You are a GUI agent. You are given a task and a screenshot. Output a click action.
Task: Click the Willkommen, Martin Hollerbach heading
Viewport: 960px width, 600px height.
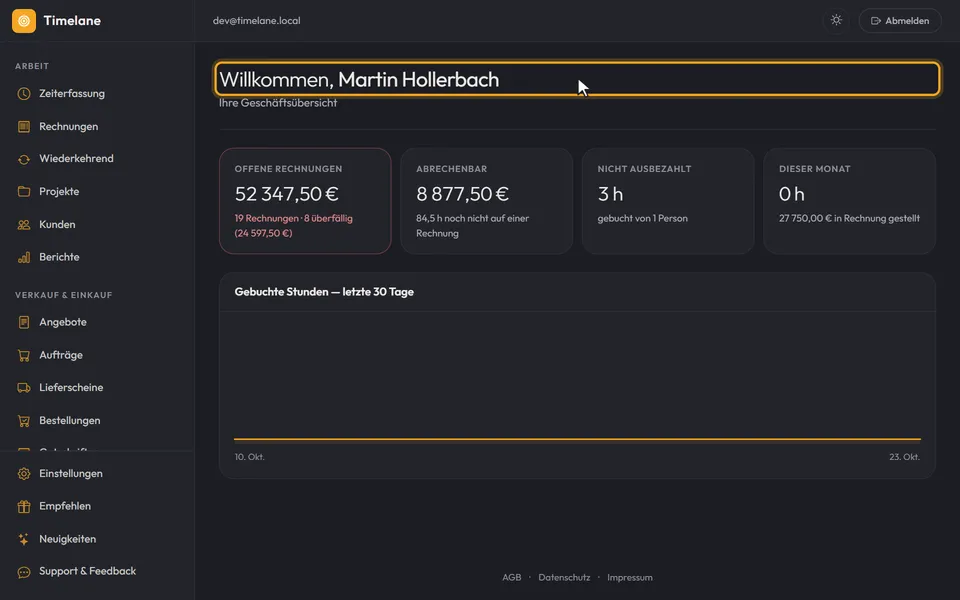pyautogui.click(x=359, y=80)
